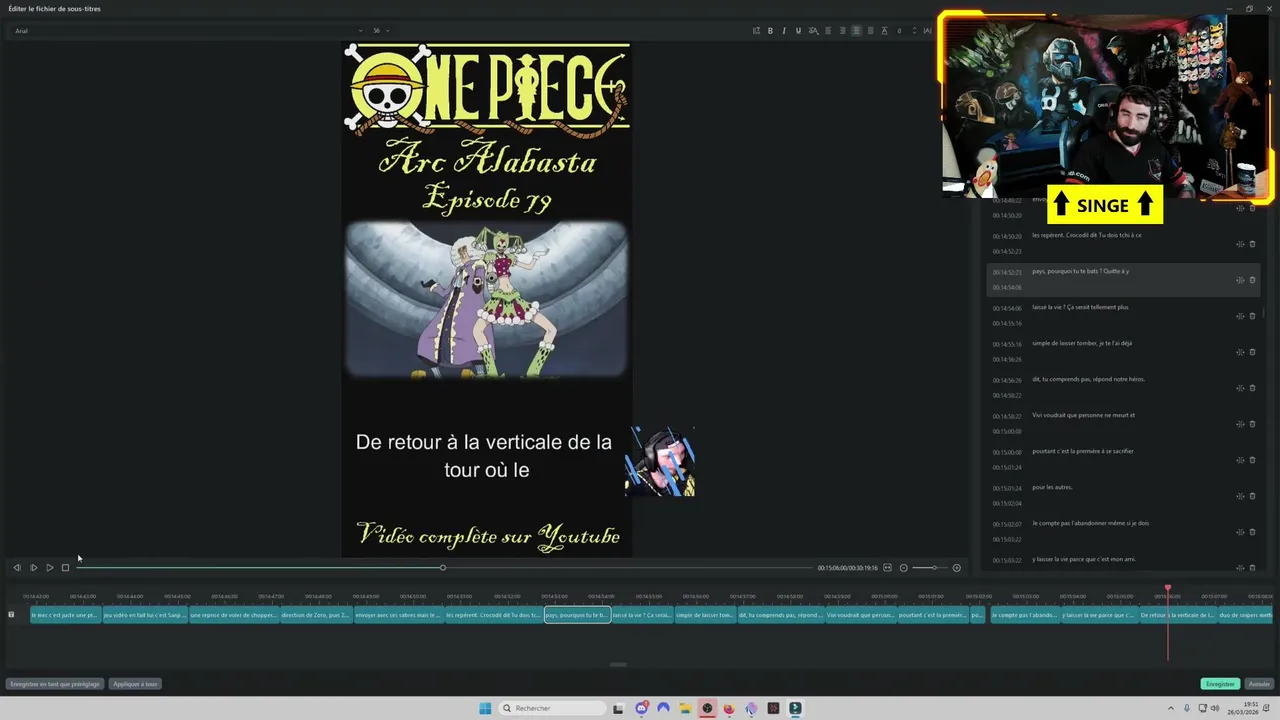Screen dimensions: 1280x720
Task: Select timeline clip 'je compte pas l'aband...'
Action: (x=1025, y=615)
